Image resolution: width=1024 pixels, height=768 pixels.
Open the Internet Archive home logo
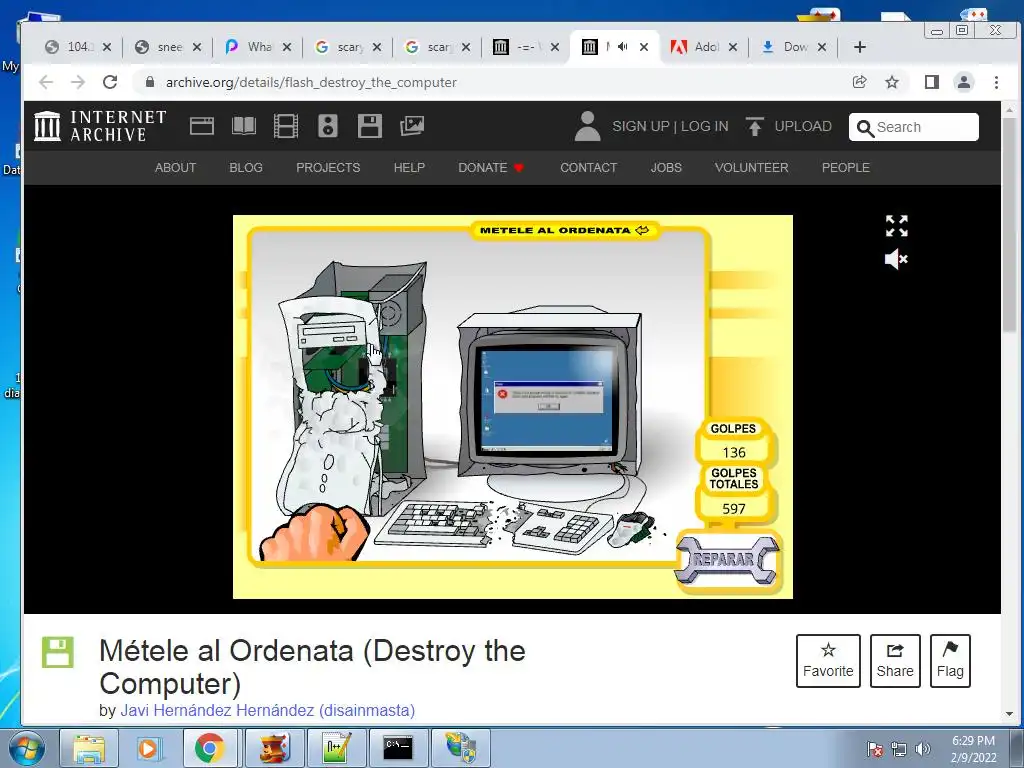(100, 126)
